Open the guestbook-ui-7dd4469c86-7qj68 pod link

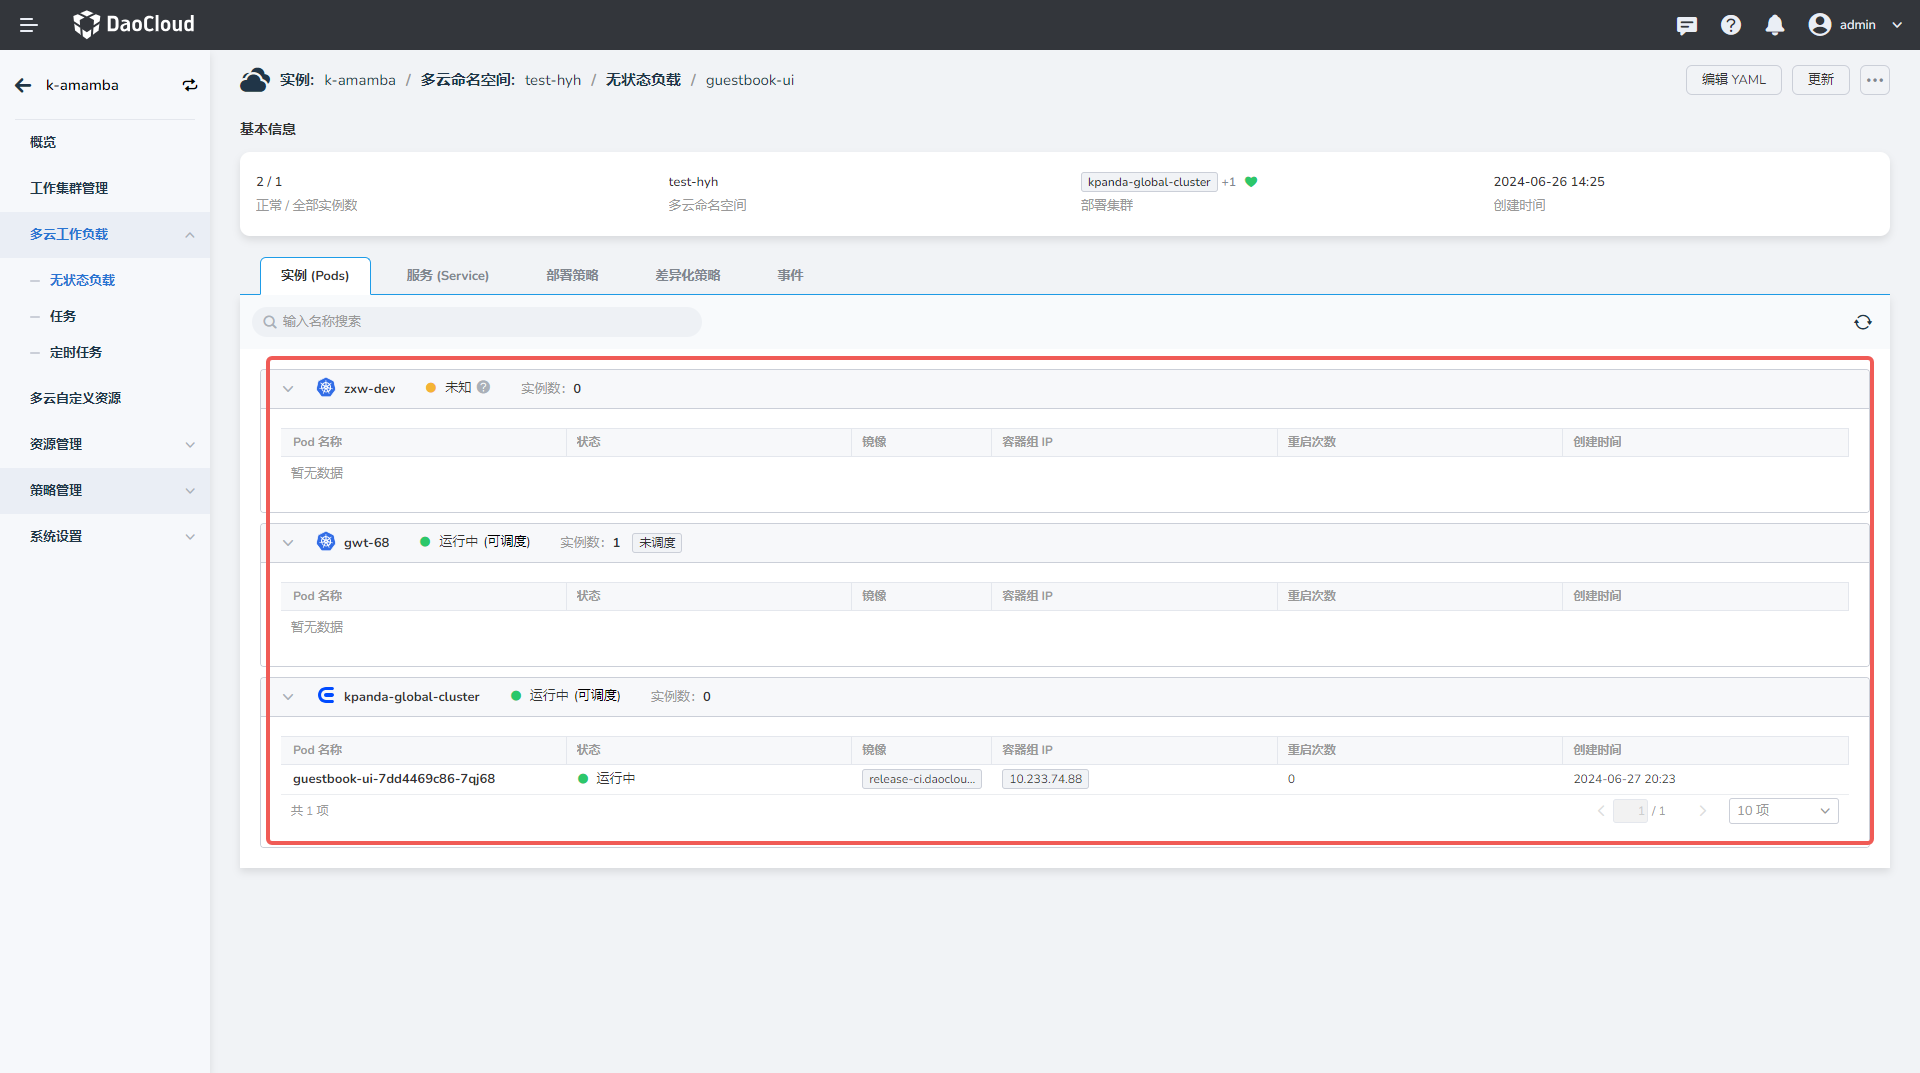click(x=394, y=779)
